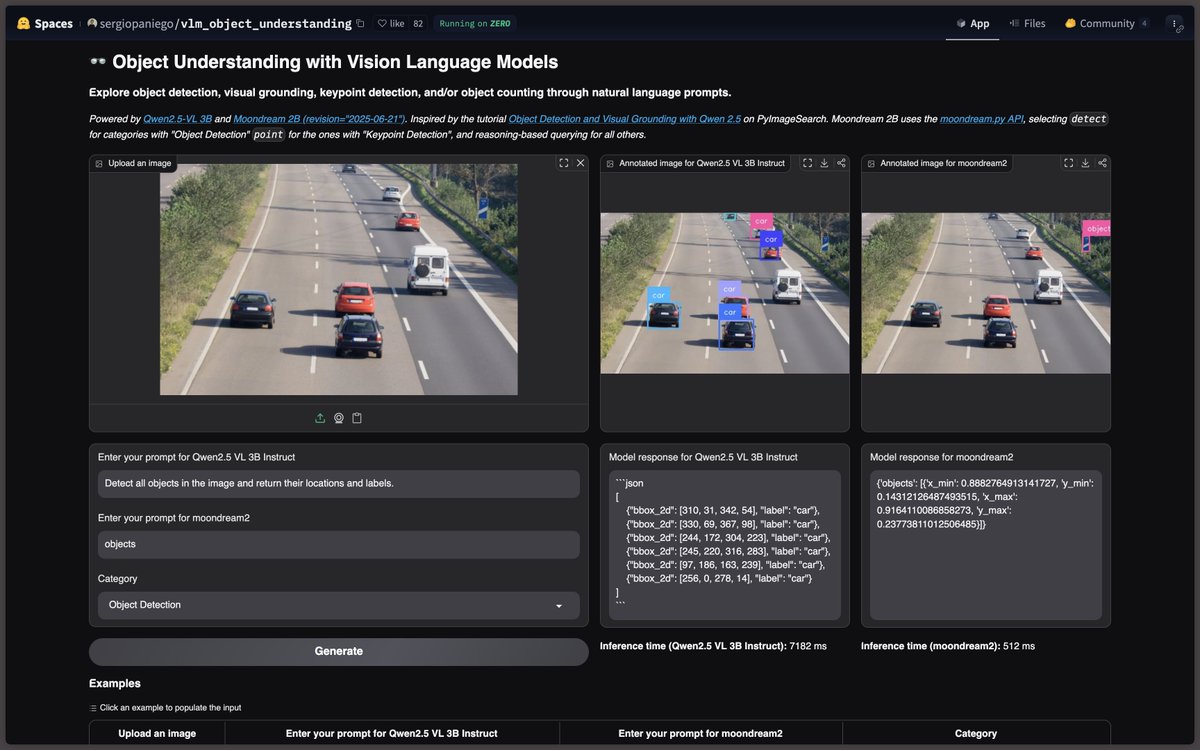
Task: Open the Moondream 2B revision link
Action: pyautogui.click(x=319, y=119)
